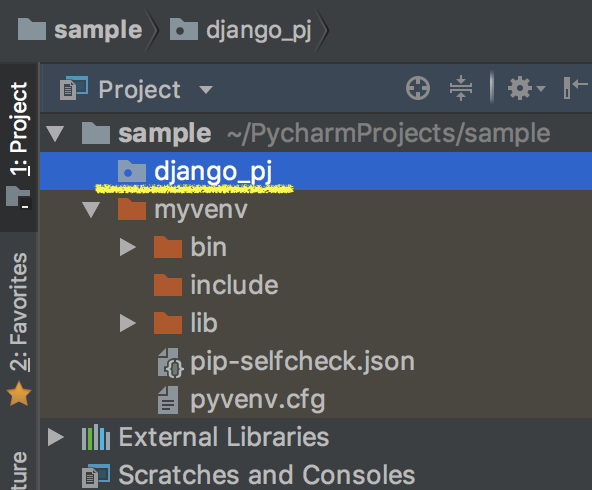The width and height of the screenshot is (592, 490).
Task: Click the External Libraries bars icon
Action: pyautogui.click(x=96, y=437)
